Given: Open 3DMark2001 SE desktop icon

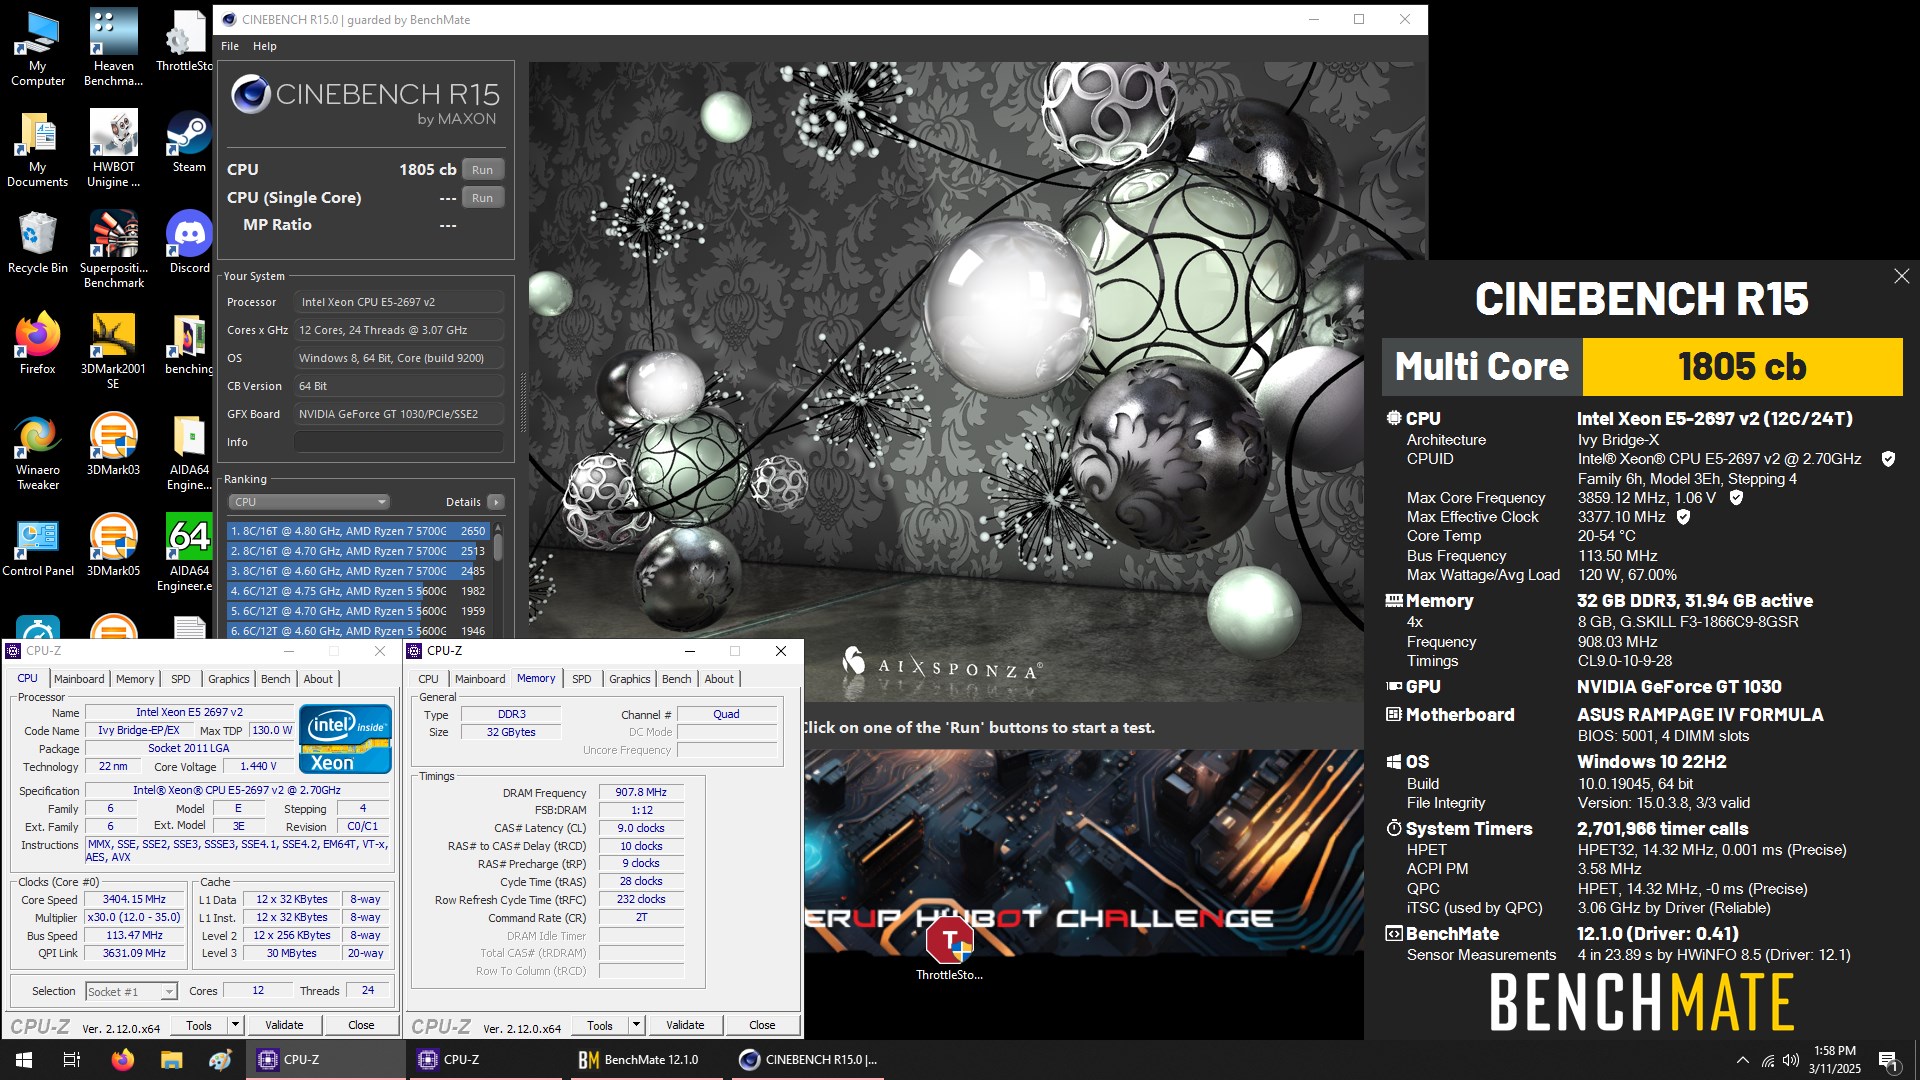Looking at the screenshot, I should coord(113,351).
